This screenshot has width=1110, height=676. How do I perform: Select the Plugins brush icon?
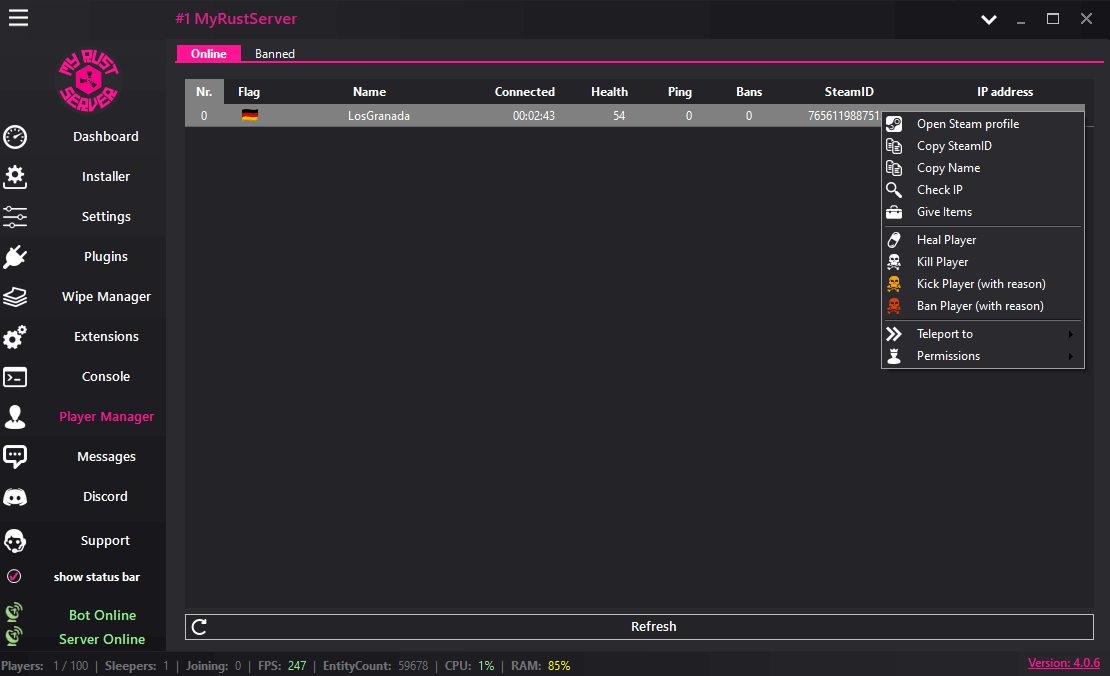click(15, 256)
